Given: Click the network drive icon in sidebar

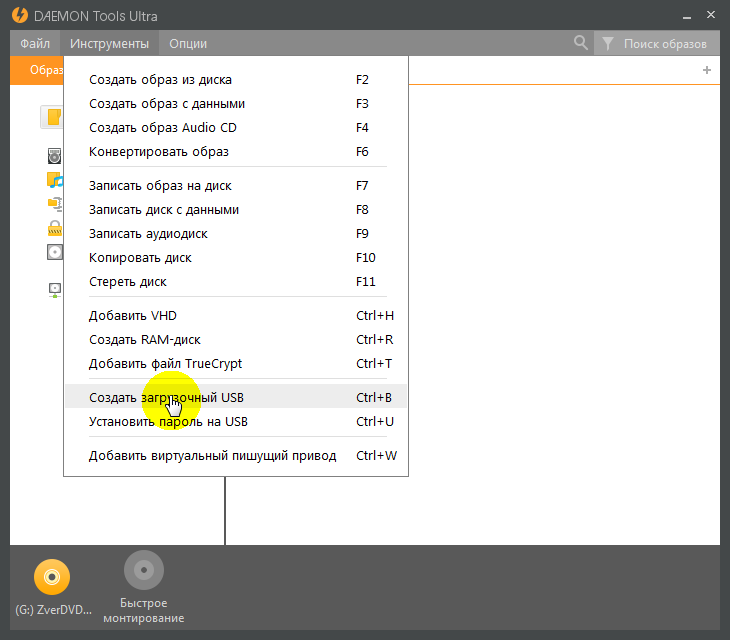Looking at the screenshot, I should click(x=55, y=290).
